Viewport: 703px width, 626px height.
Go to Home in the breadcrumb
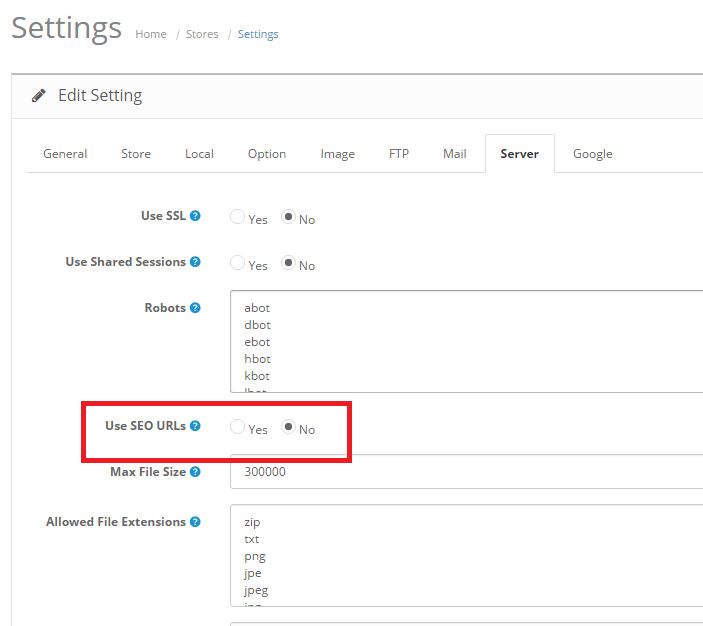click(x=151, y=34)
